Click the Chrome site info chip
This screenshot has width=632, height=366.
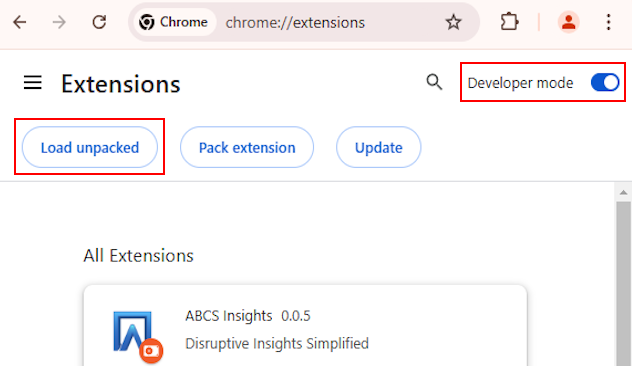point(174,22)
